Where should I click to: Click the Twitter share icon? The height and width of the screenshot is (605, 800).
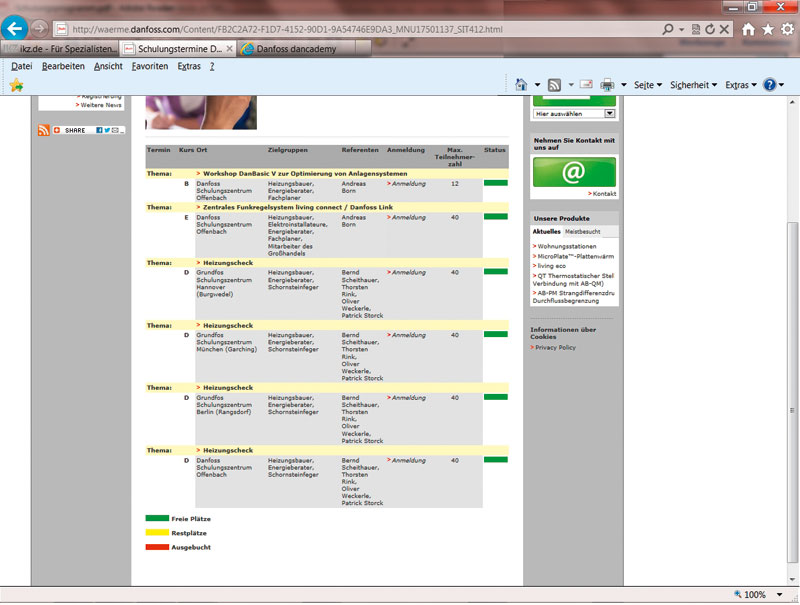[107, 130]
